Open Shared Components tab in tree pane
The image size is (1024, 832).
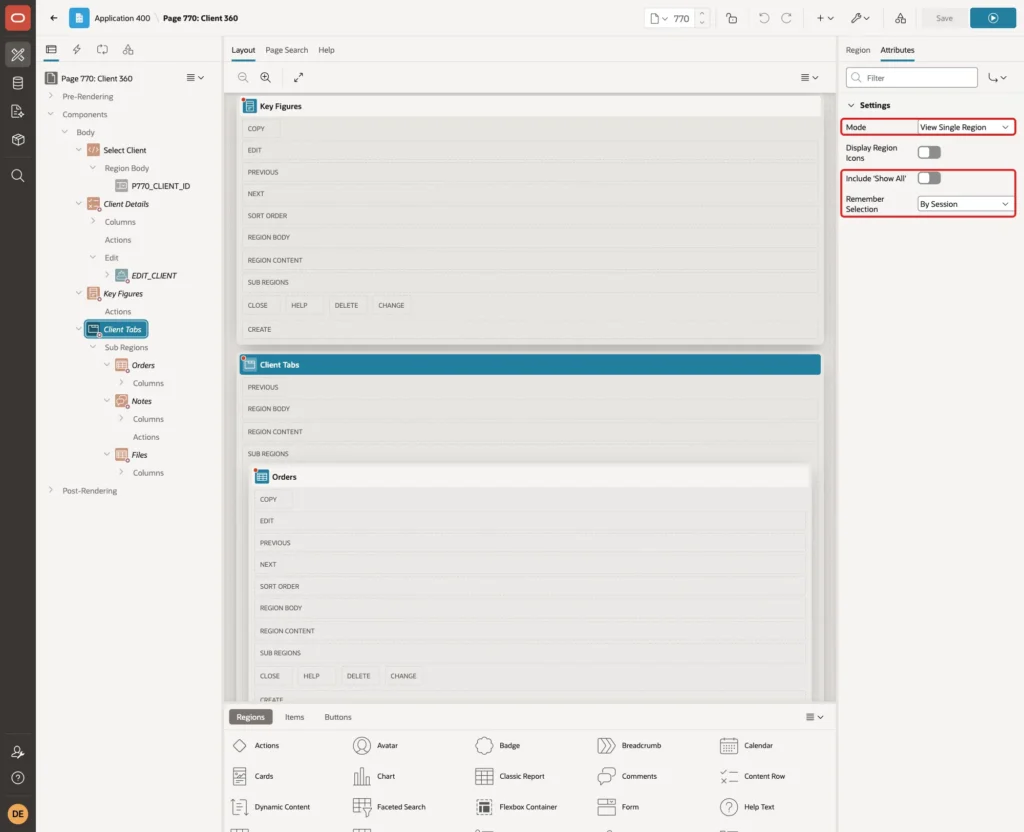click(x=128, y=50)
